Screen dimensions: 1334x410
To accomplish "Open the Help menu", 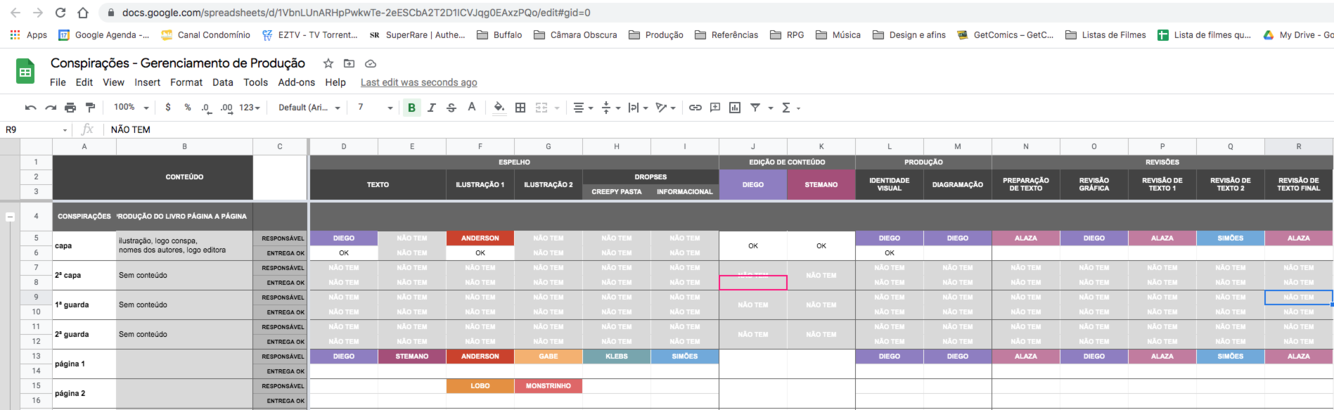I will click(x=336, y=82).
